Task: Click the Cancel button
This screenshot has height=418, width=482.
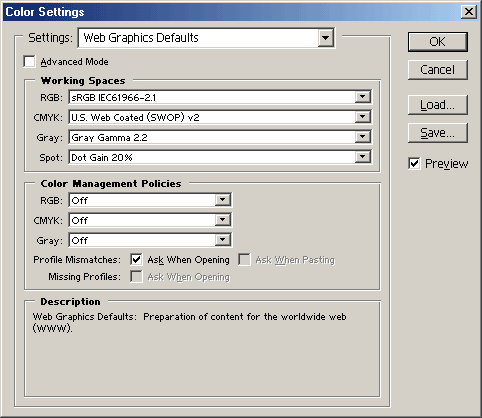Action: coord(438,70)
